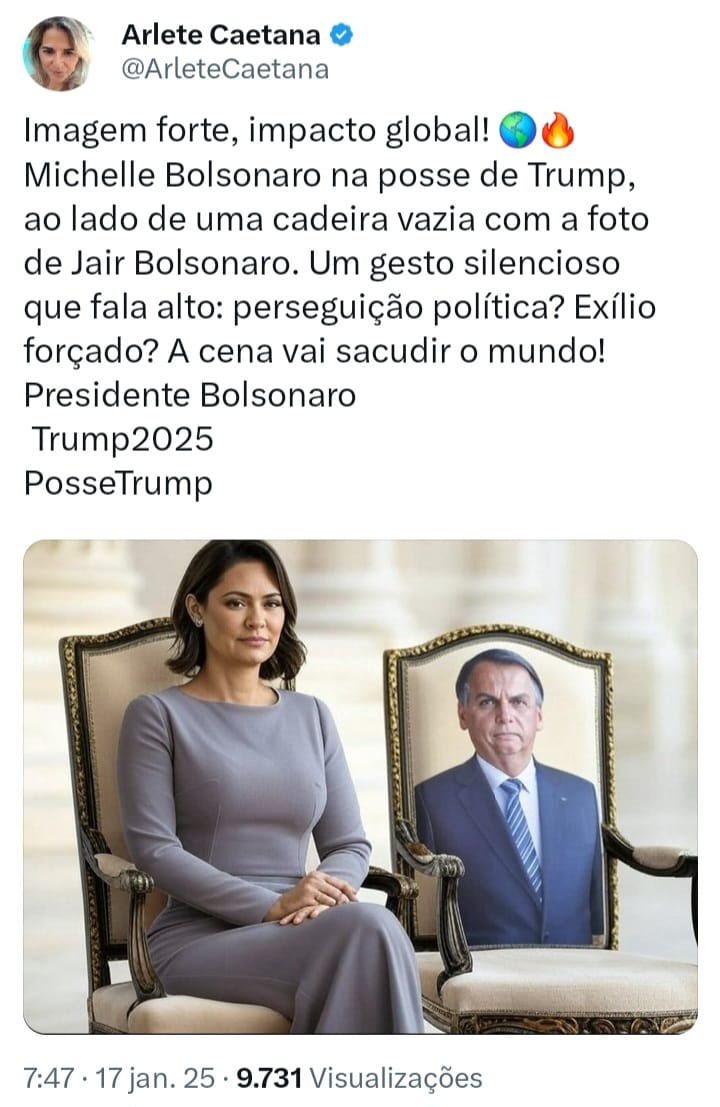
Task: Open the "Arlete Caetana" display name
Action: point(221,34)
